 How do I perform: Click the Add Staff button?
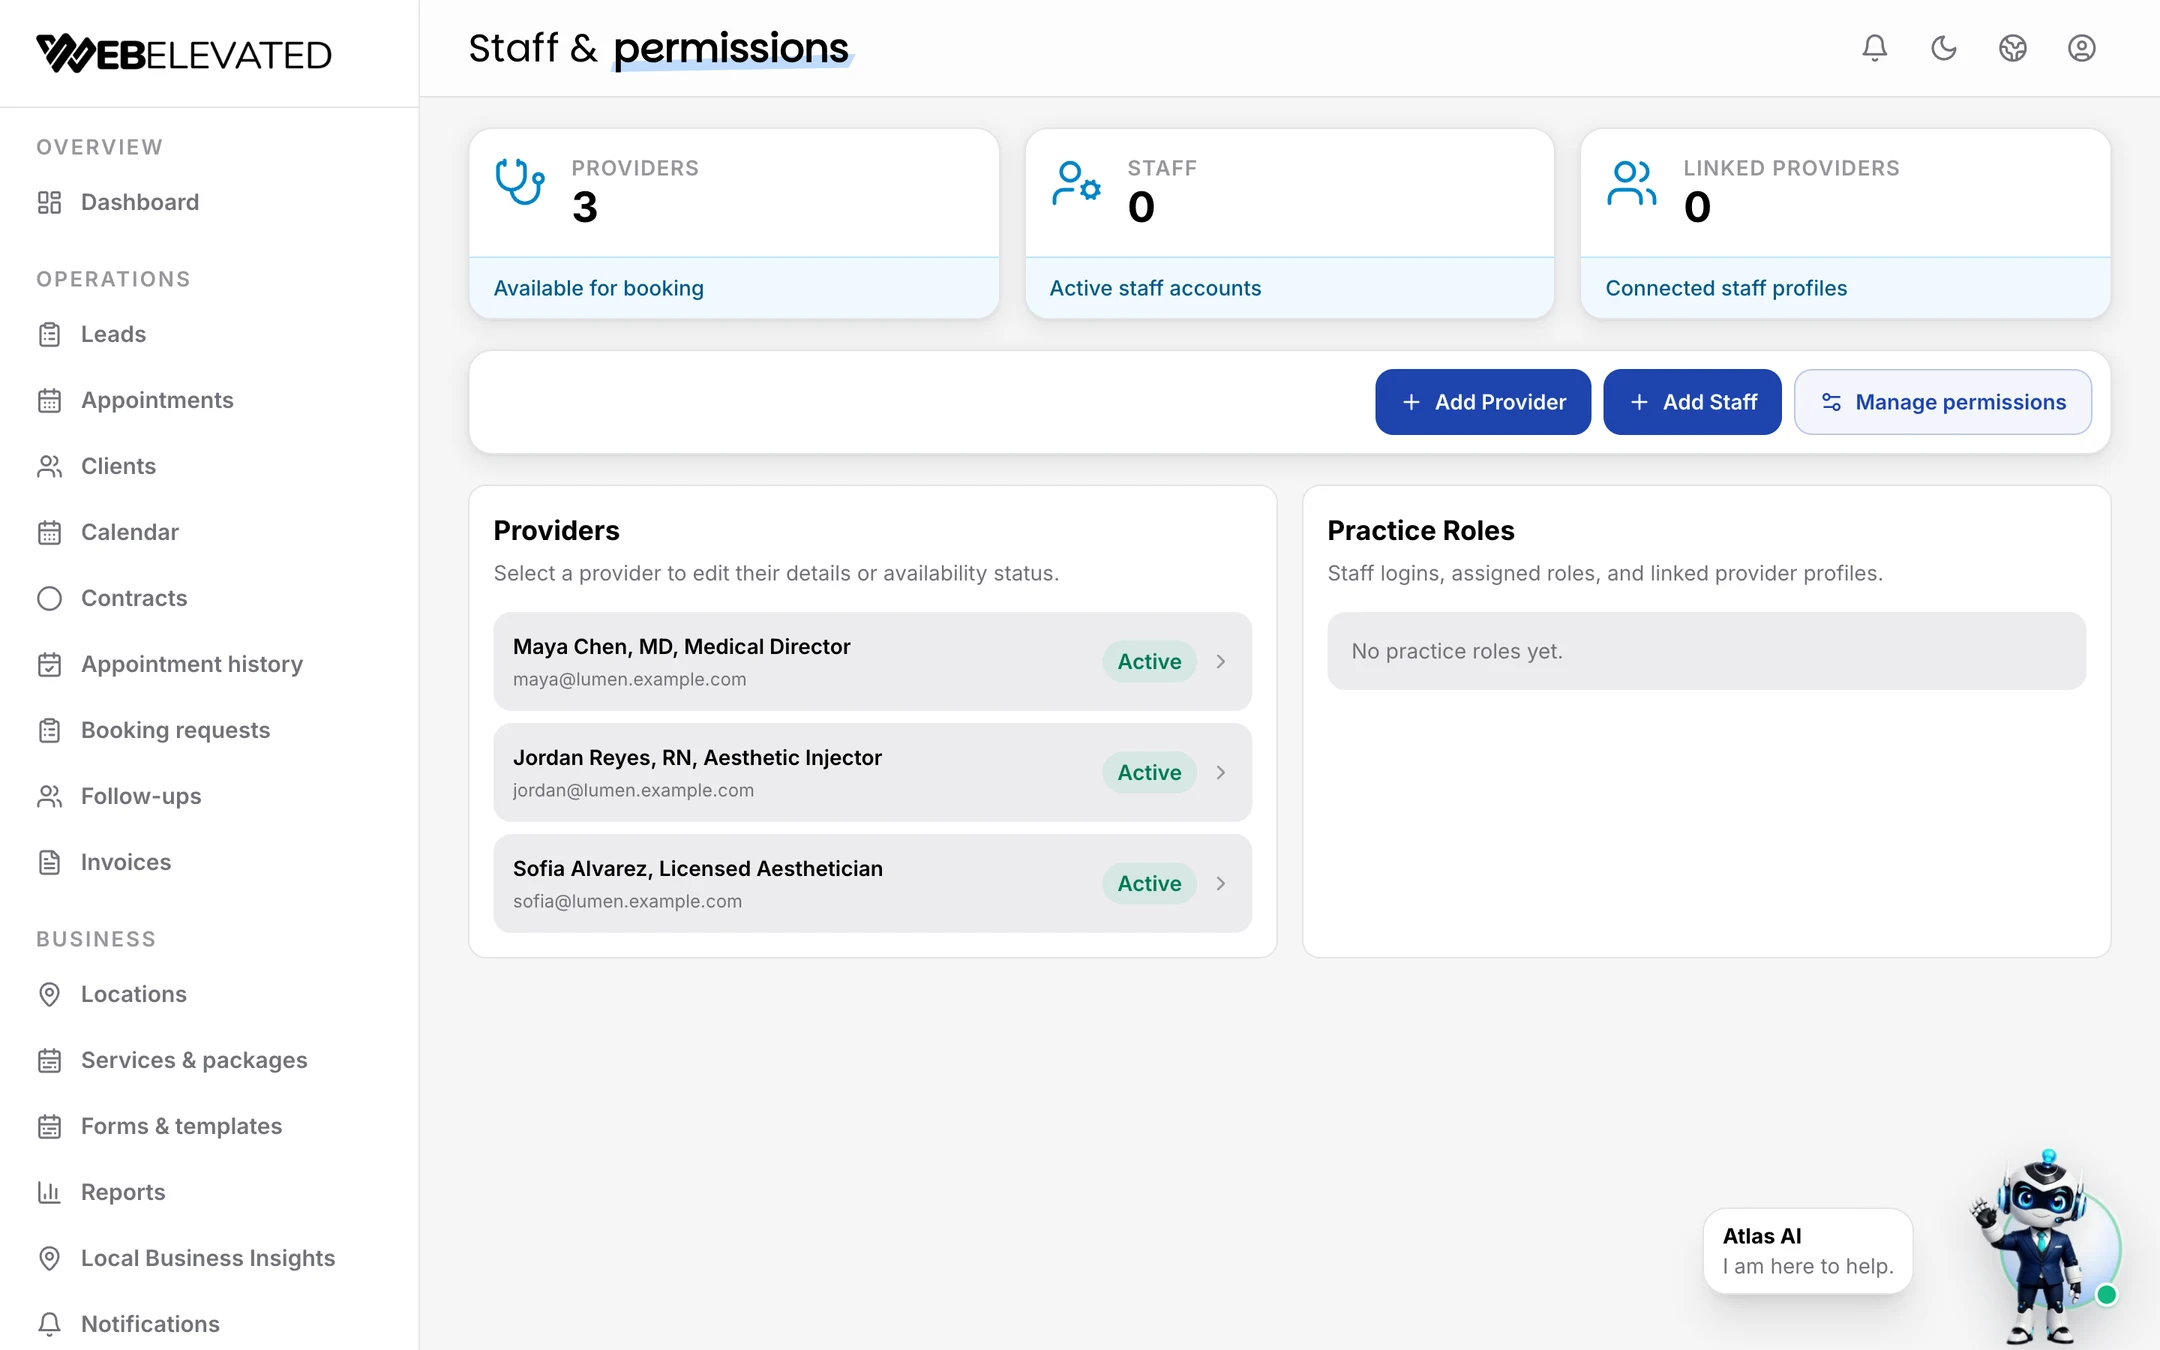(1692, 402)
